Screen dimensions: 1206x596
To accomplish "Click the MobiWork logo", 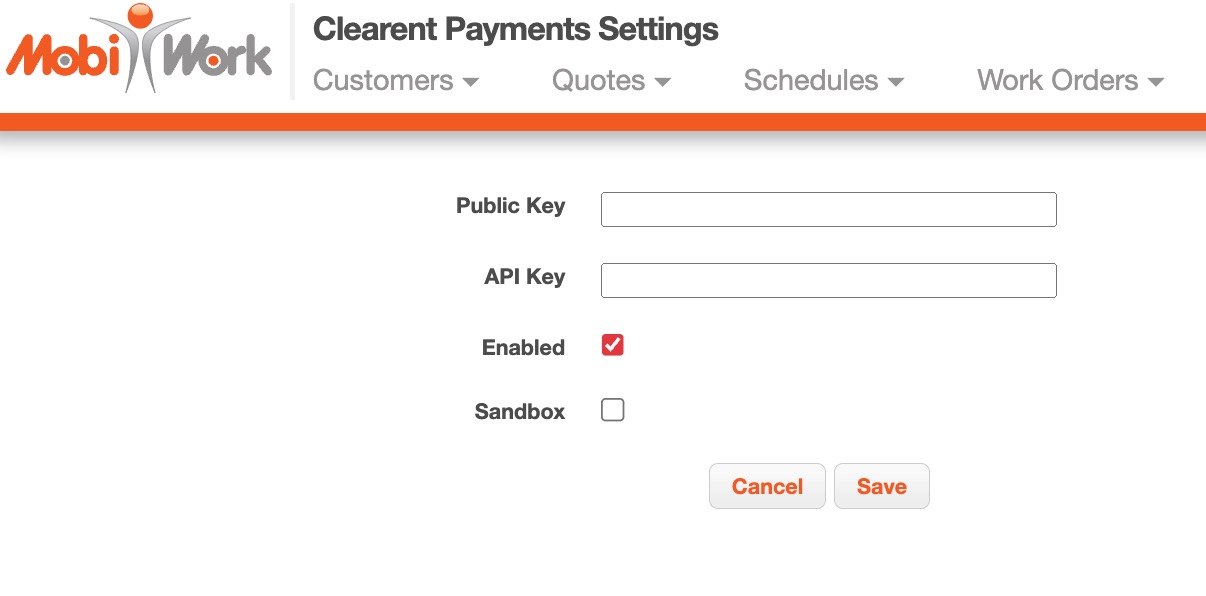I will point(138,52).
